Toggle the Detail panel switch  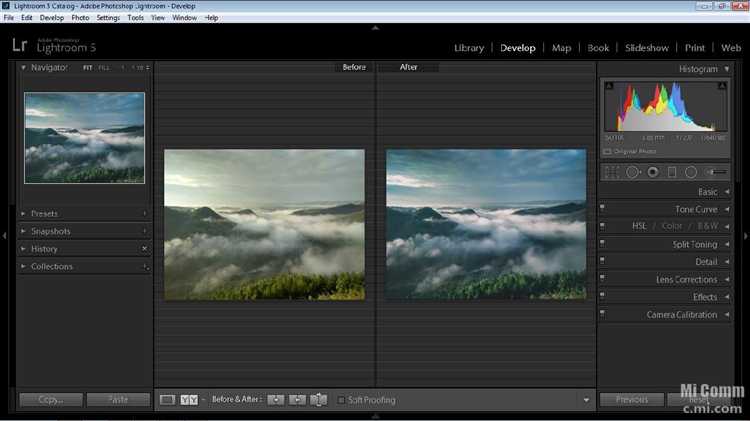602,260
